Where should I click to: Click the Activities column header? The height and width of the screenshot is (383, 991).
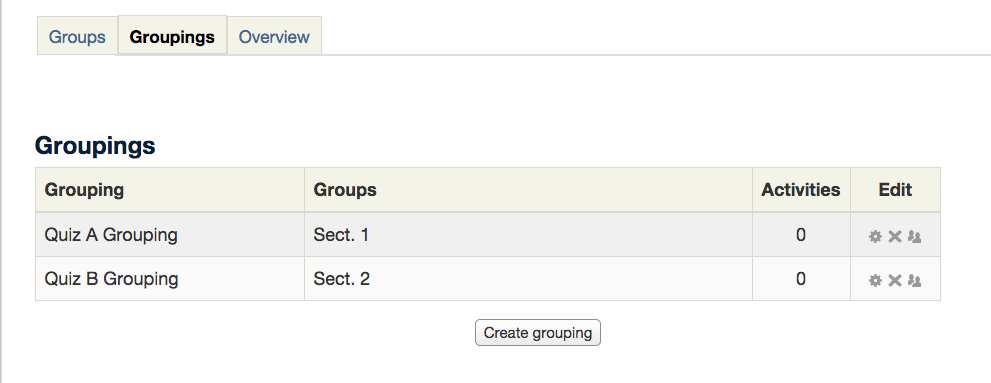coord(801,190)
